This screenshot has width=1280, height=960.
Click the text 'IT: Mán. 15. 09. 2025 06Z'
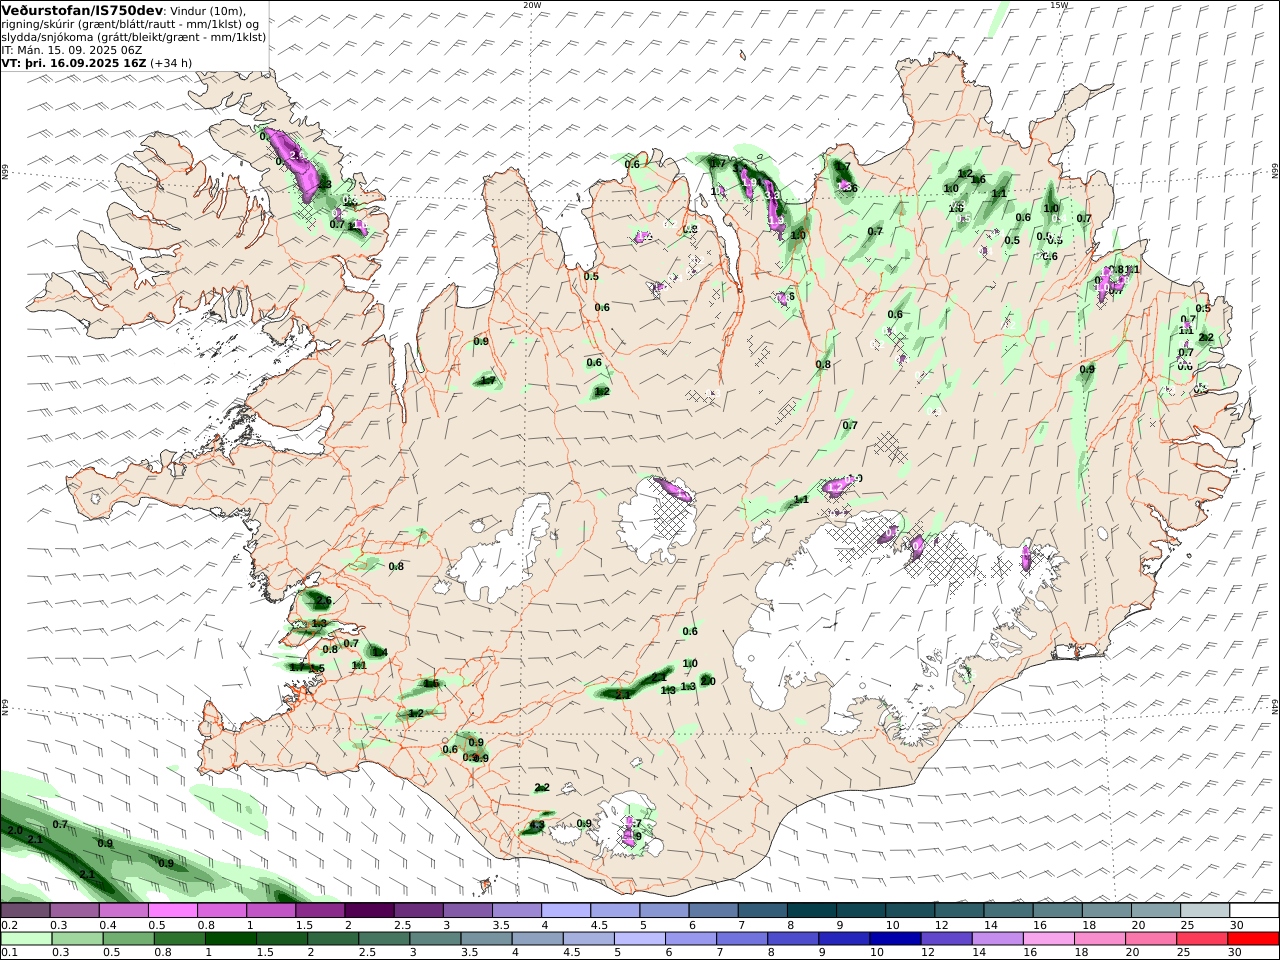(x=71, y=49)
